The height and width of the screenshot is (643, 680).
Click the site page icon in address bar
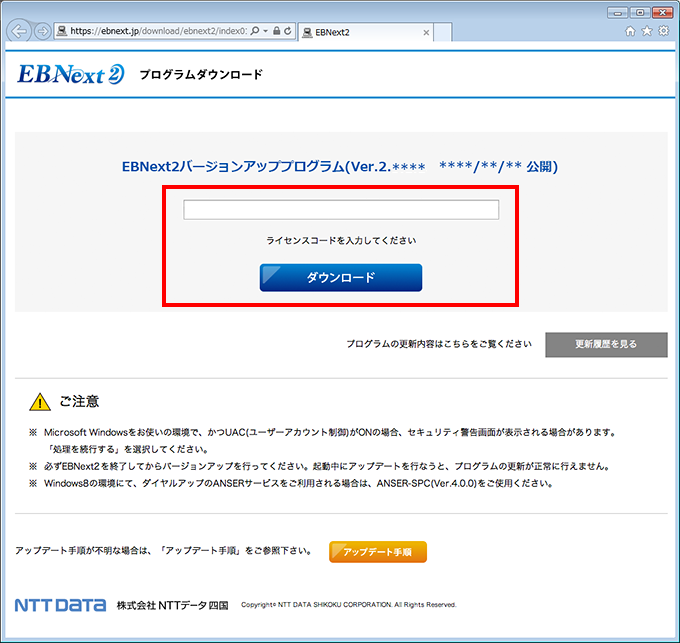(62, 31)
